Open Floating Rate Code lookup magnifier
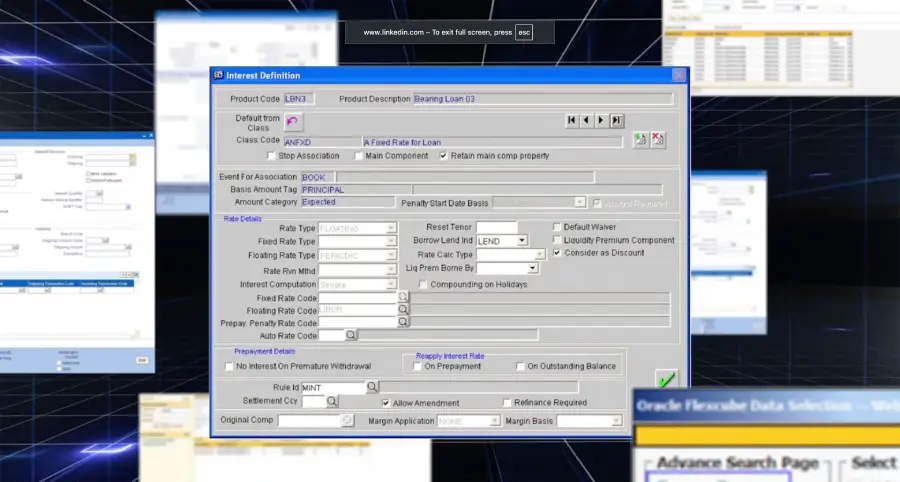The width and height of the screenshot is (900, 482). point(403,310)
